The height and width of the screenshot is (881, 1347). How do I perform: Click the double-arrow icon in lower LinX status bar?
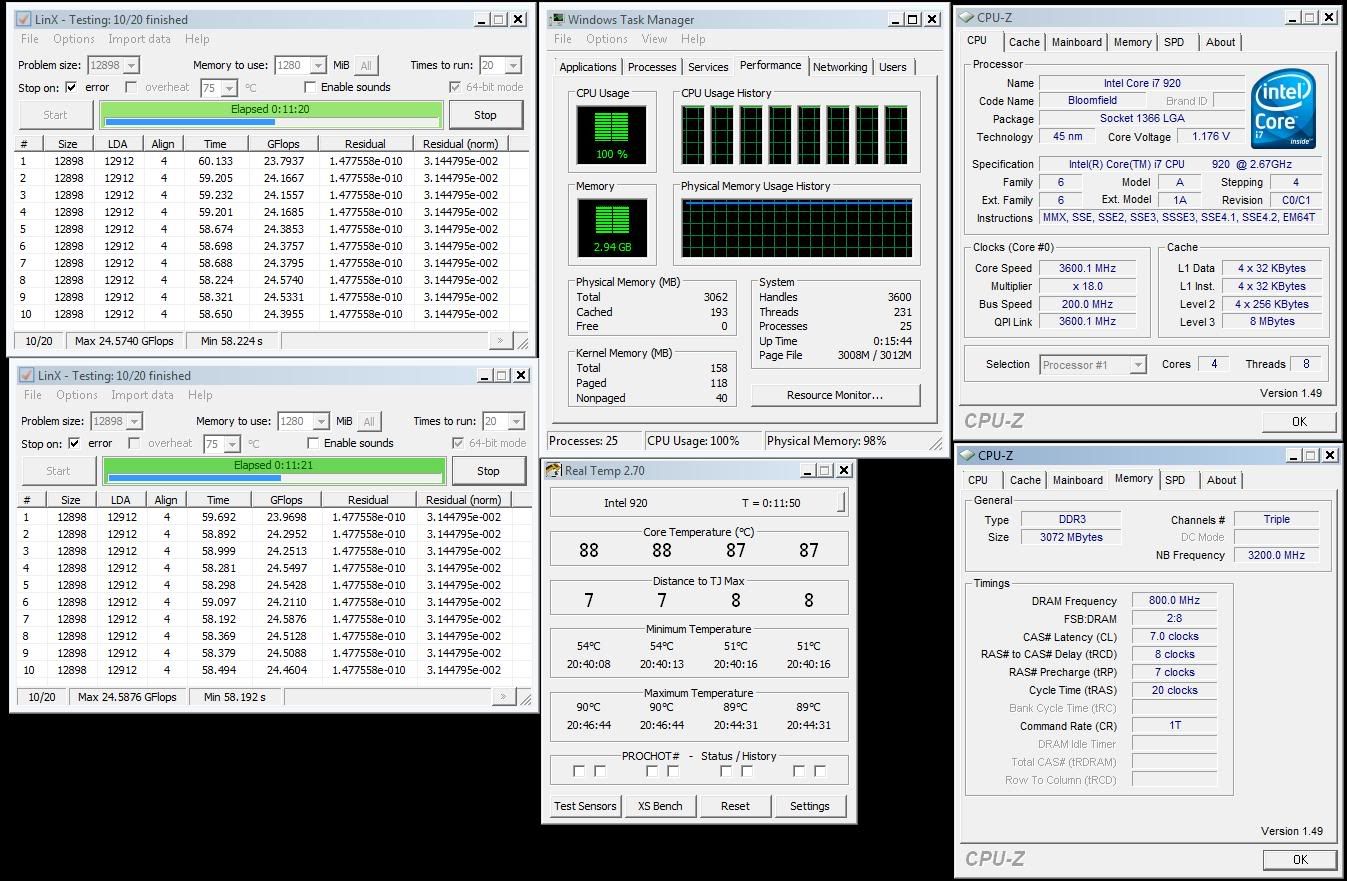point(503,697)
